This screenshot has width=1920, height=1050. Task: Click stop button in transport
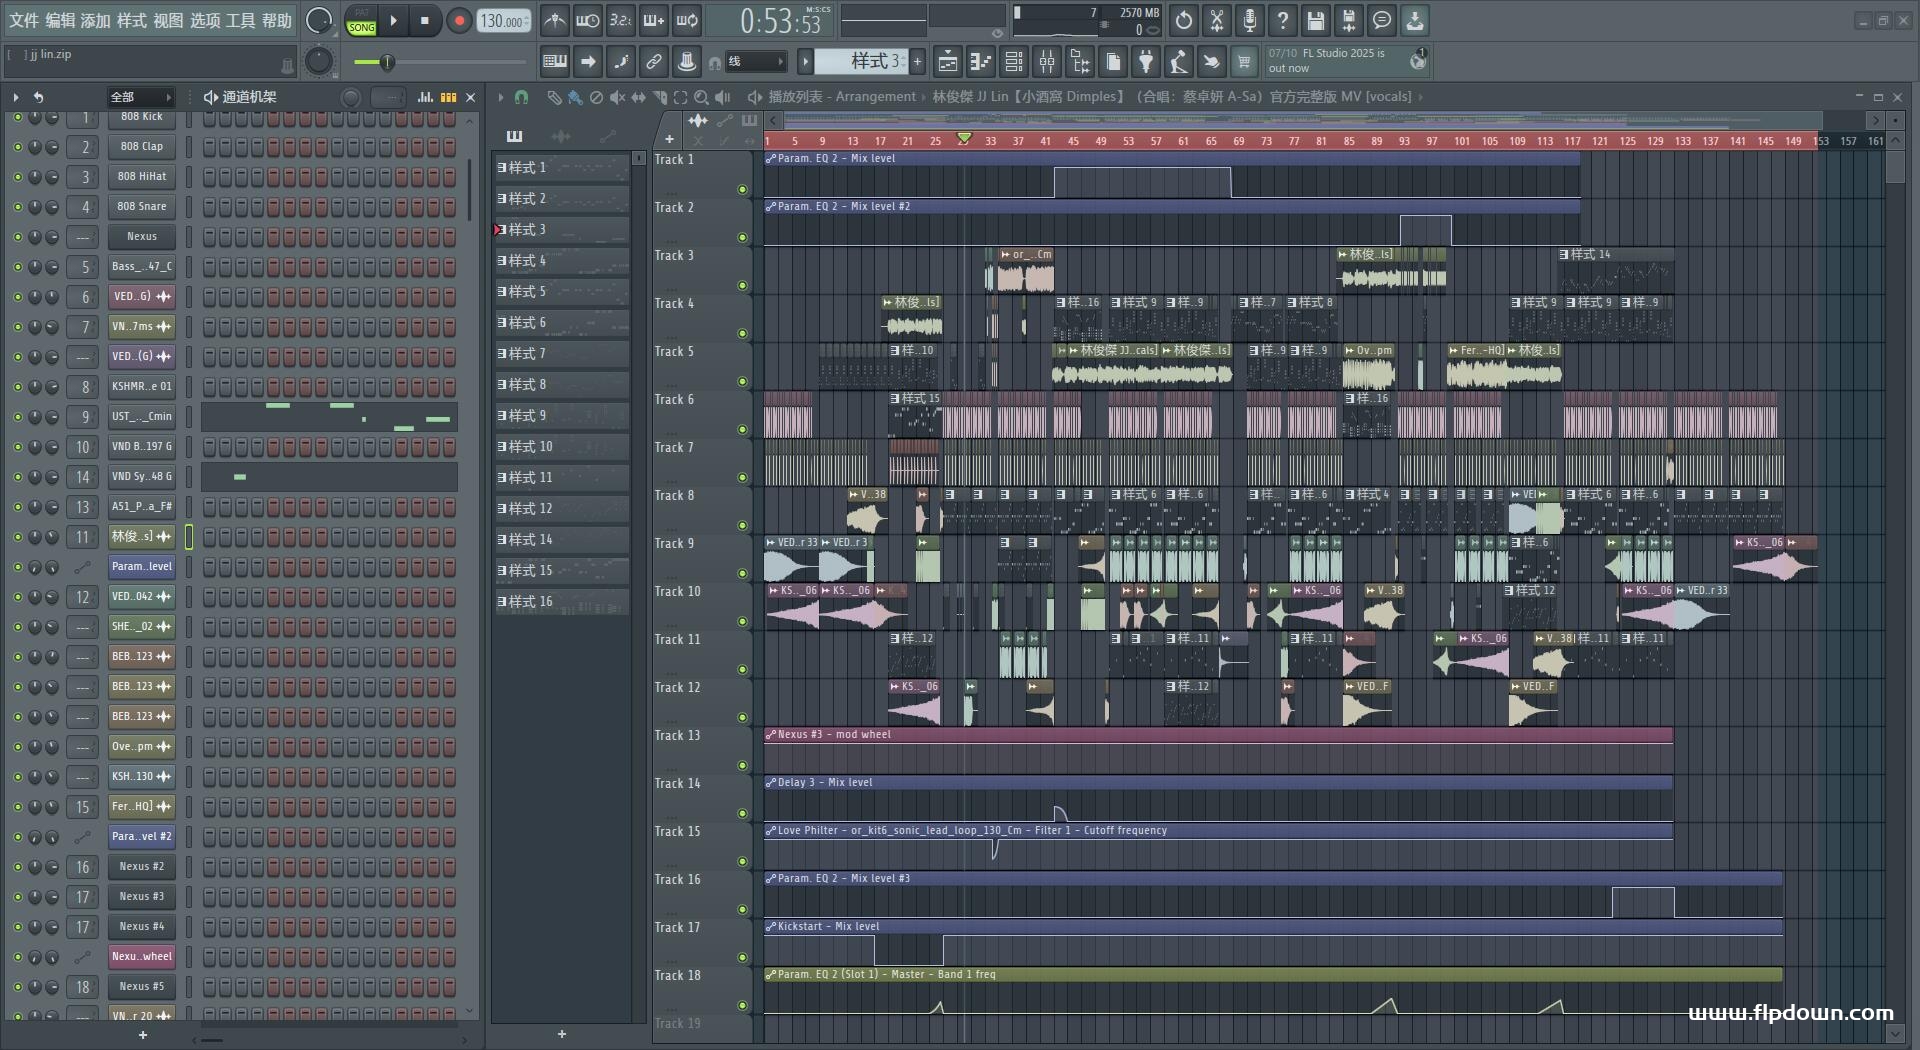pos(425,20)
